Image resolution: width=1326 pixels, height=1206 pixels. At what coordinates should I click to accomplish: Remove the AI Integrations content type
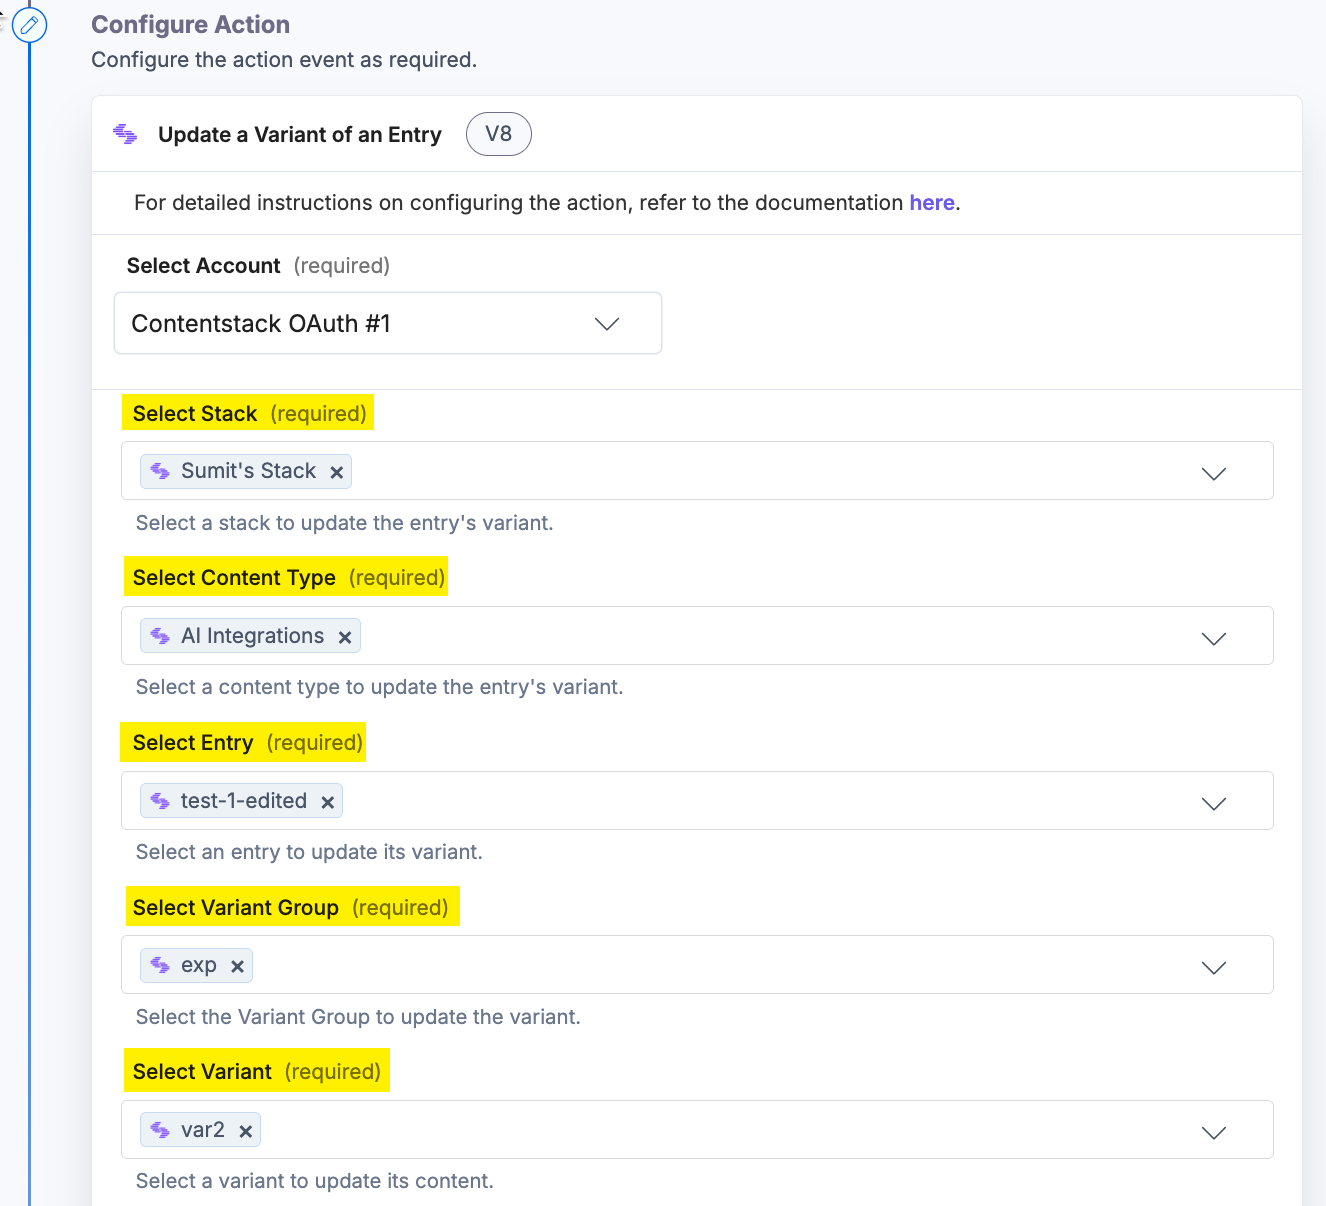pos(345,637)
